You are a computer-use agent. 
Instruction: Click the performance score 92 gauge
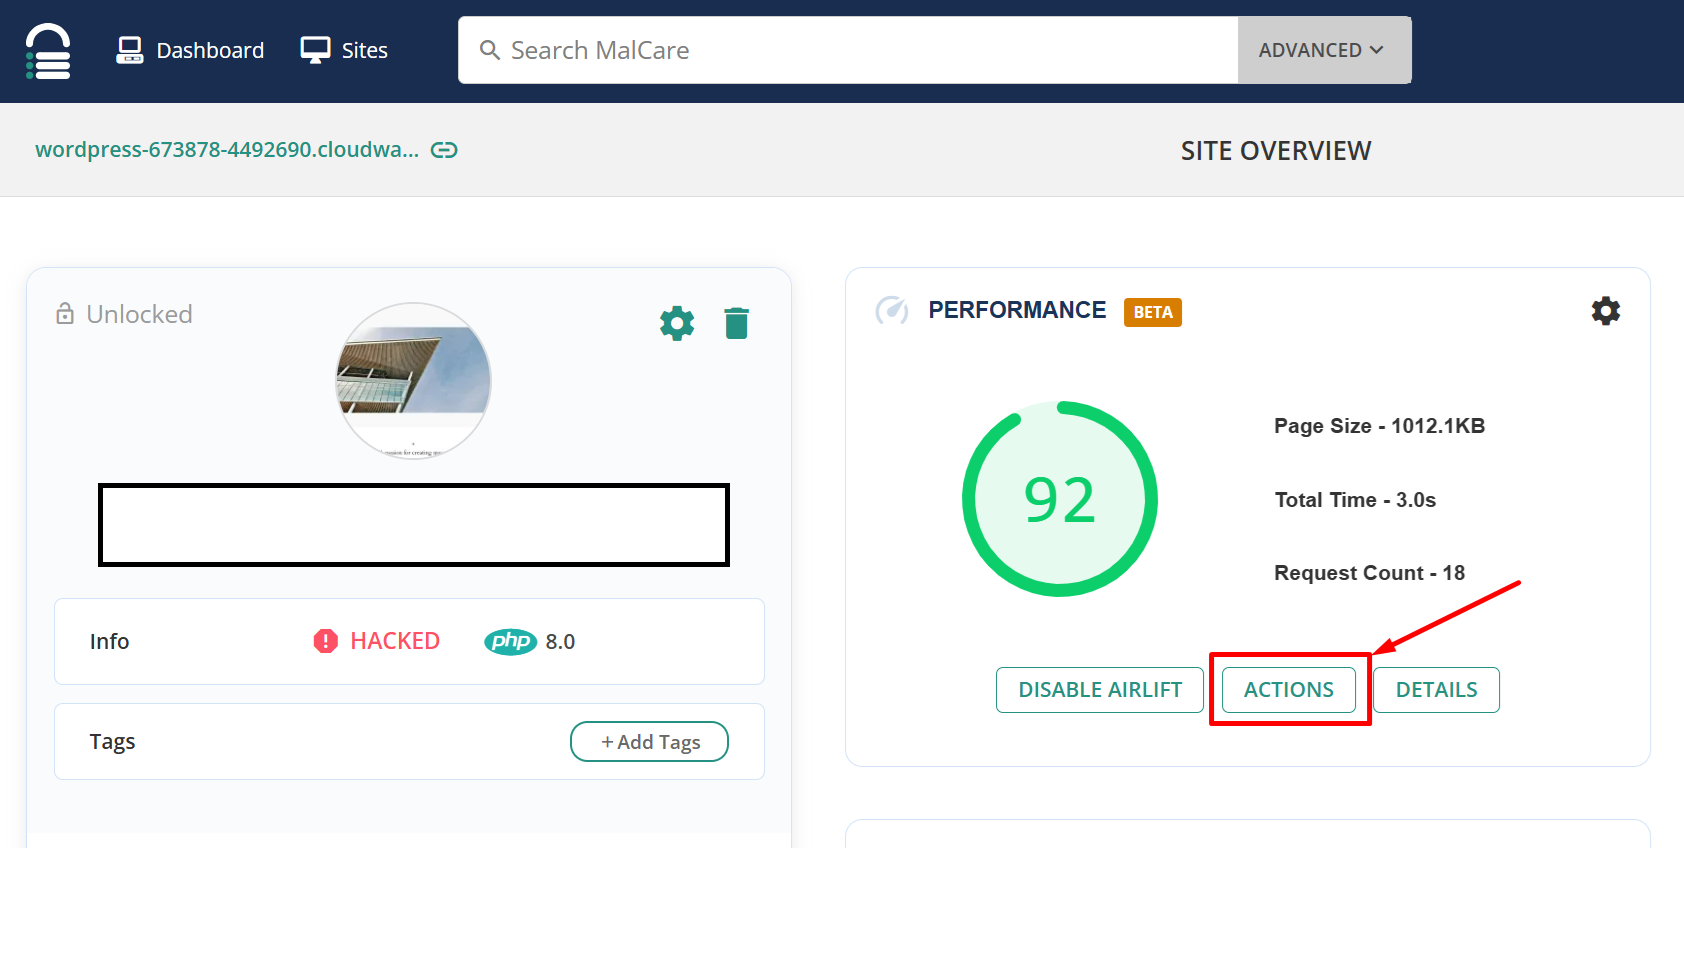pyautogui.click(x=1060, y=499)
